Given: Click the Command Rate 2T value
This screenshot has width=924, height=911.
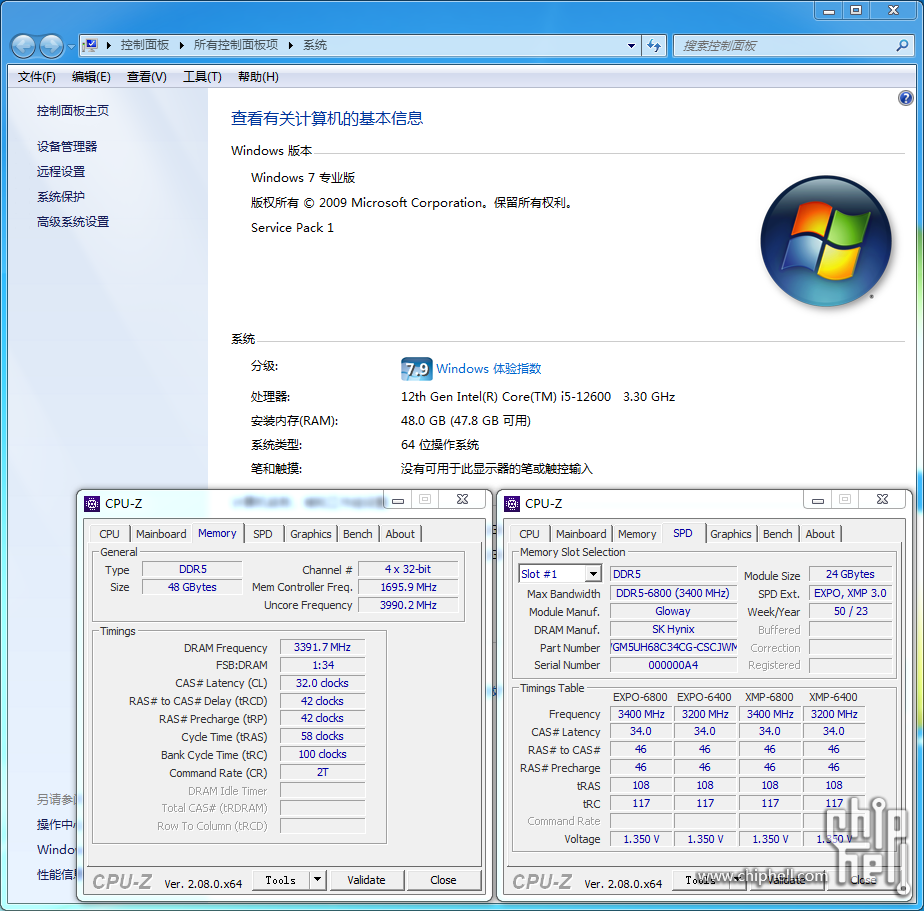Looking at the screenshot, I should [x=322, y=772].
